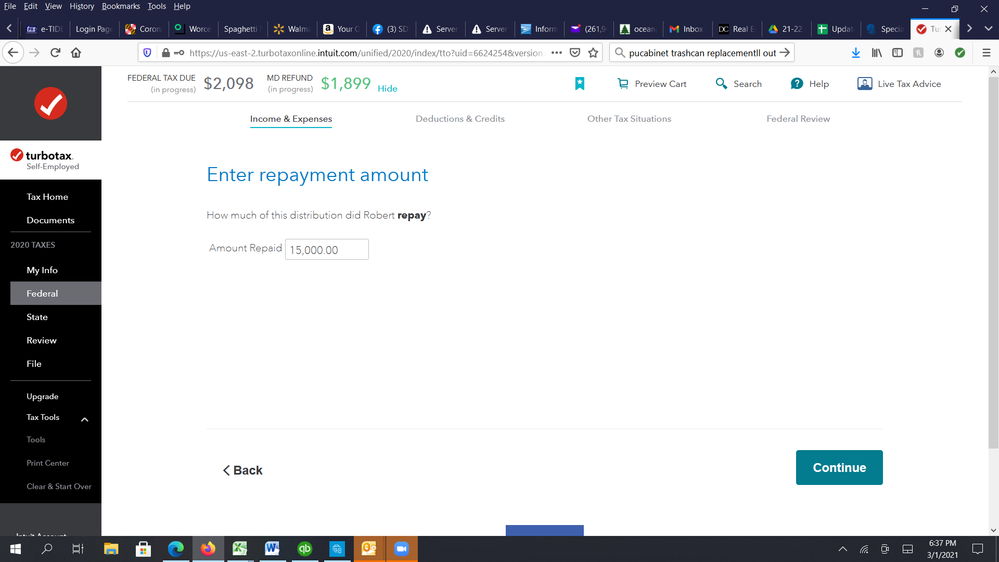Click the Firefox search box
Image resolution: width=999 pixels, height=562 pixels.
pyautogui.click(x=701, y=53)
